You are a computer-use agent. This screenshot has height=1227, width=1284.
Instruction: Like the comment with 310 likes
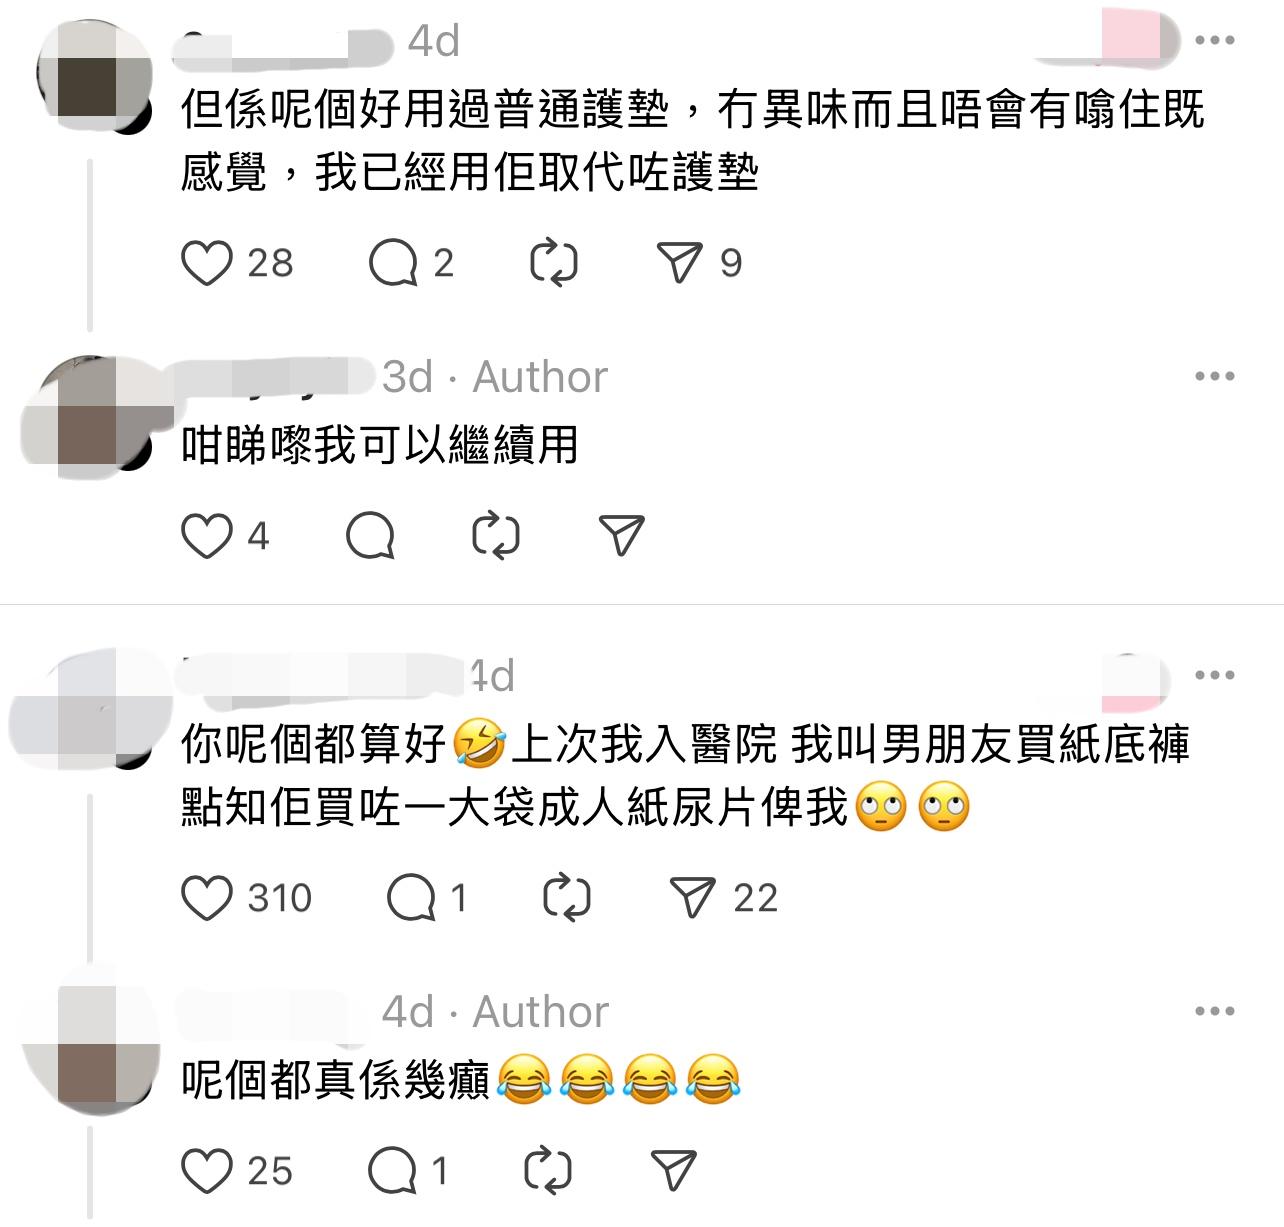(x=207, y=898)
